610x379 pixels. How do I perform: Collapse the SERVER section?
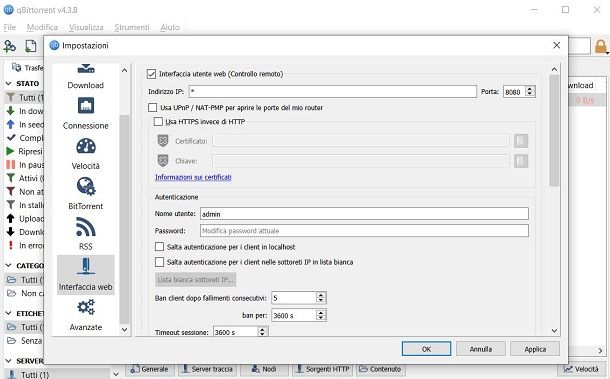[x=9, y=361]
